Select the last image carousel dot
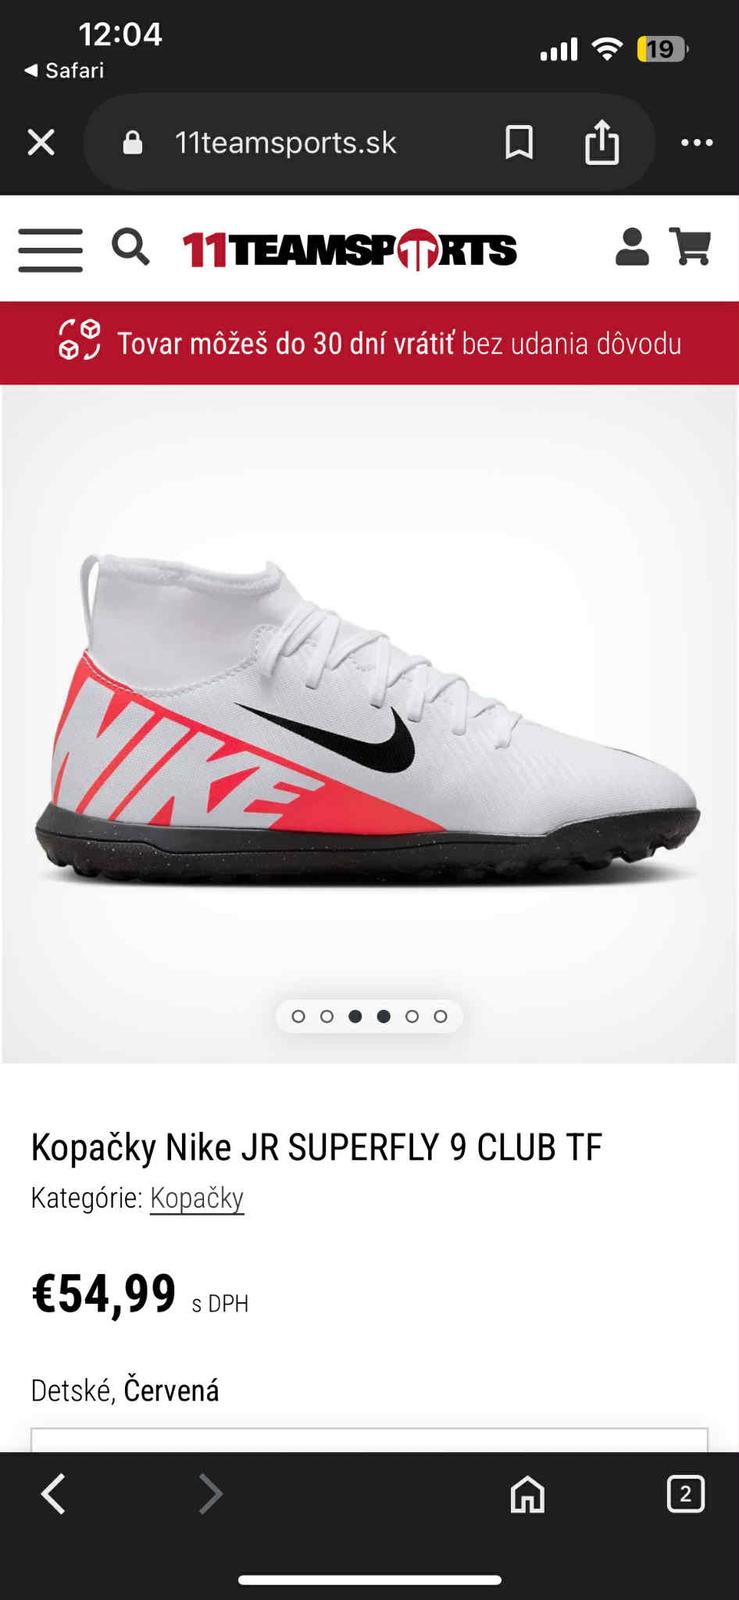This screenshot has height=1600, width=739. coord(441,1016)
